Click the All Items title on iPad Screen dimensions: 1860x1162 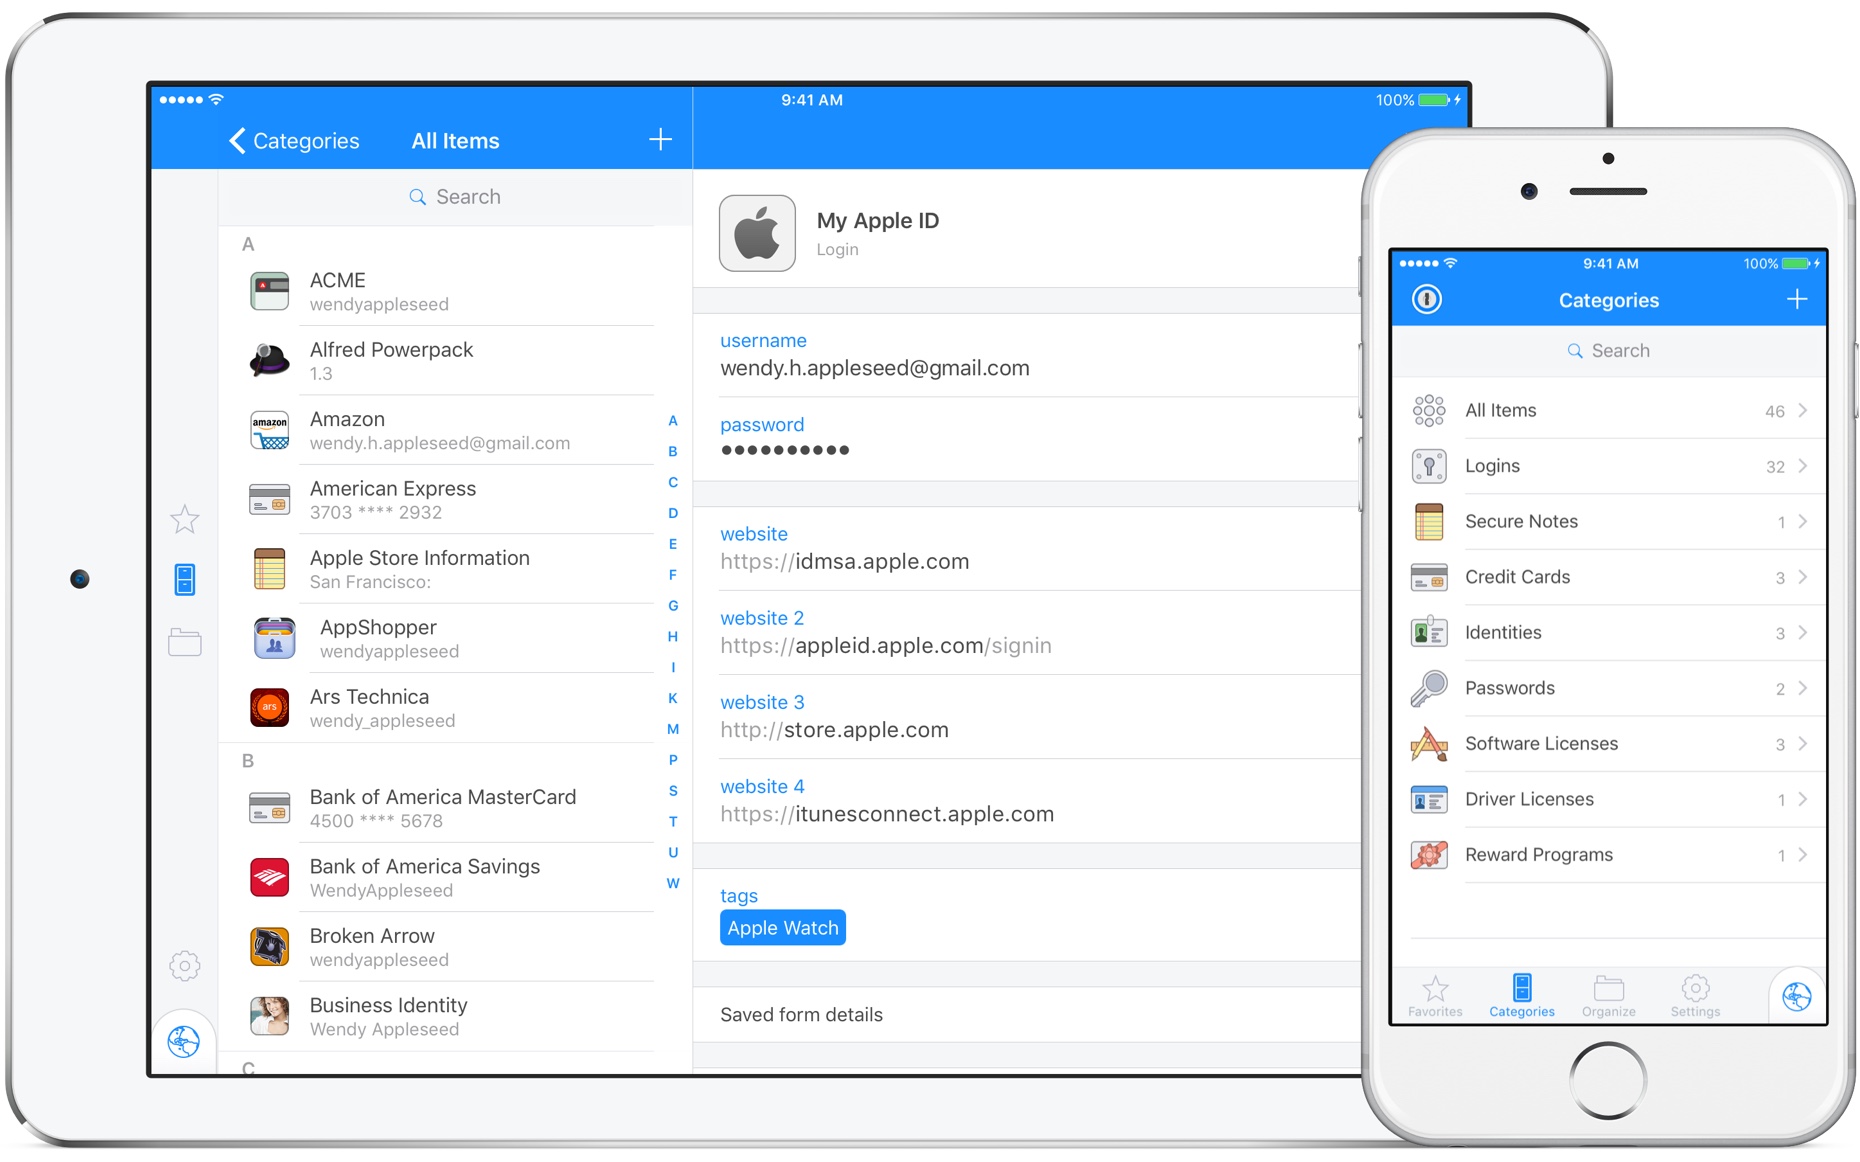456,141
